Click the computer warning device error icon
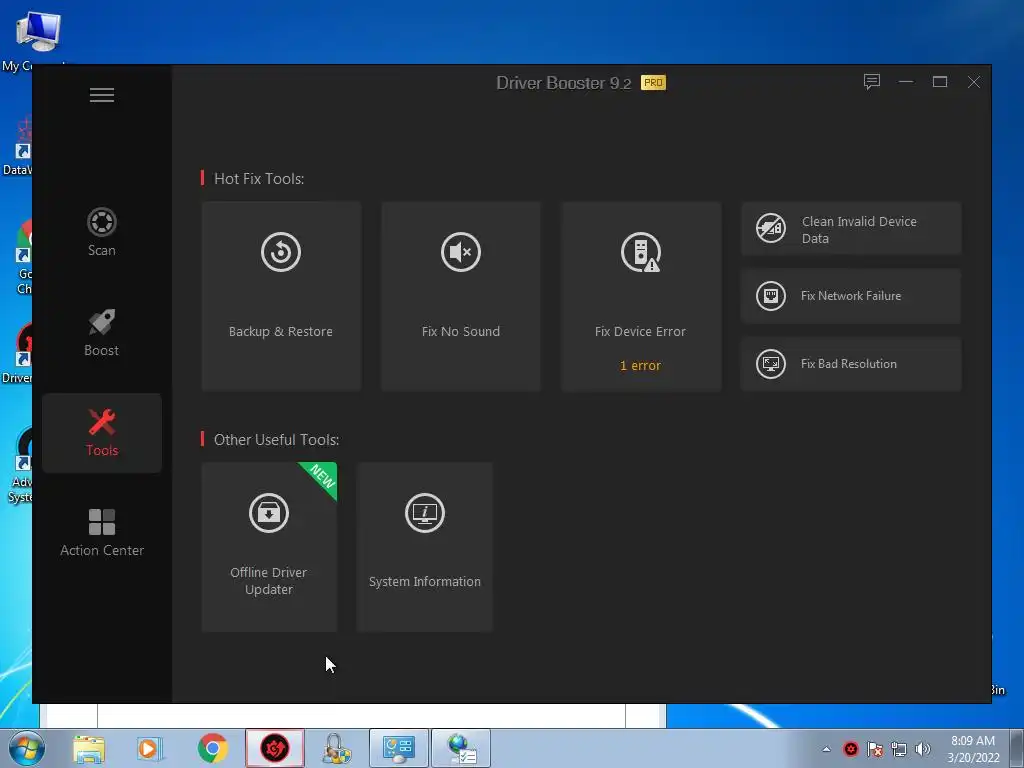 [641, 251]
